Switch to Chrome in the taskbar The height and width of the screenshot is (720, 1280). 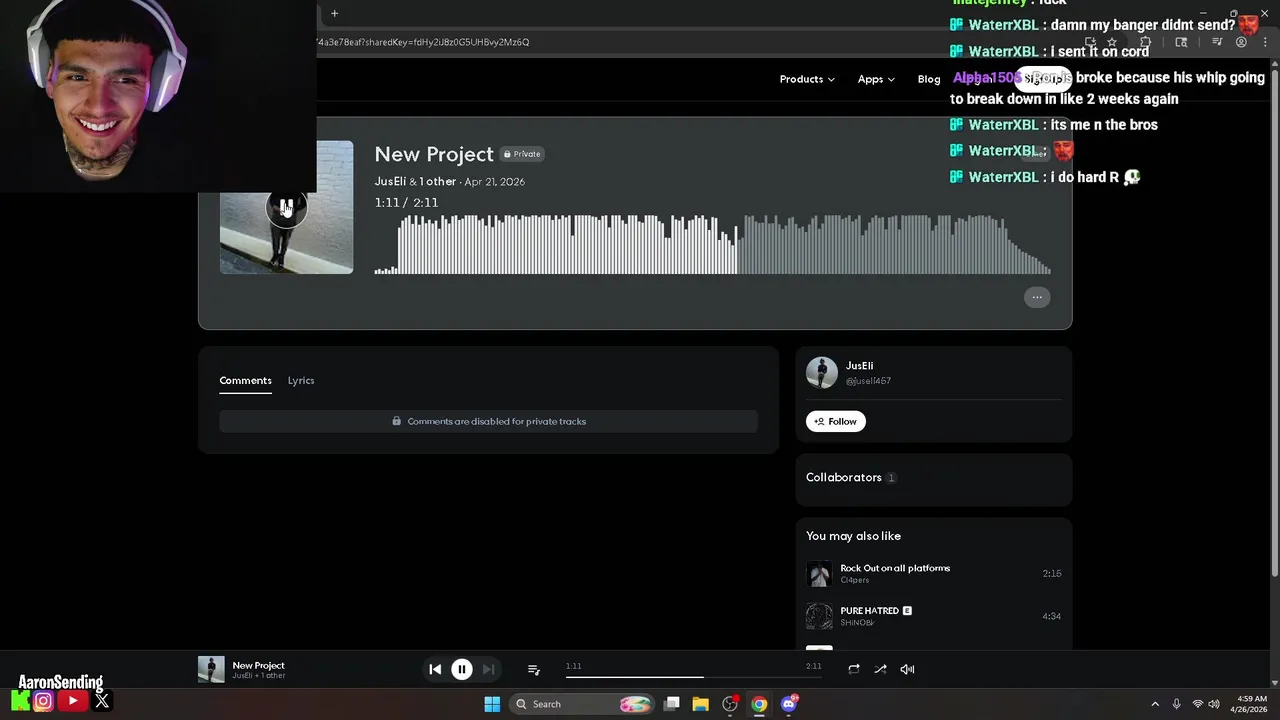click(759, 704)
